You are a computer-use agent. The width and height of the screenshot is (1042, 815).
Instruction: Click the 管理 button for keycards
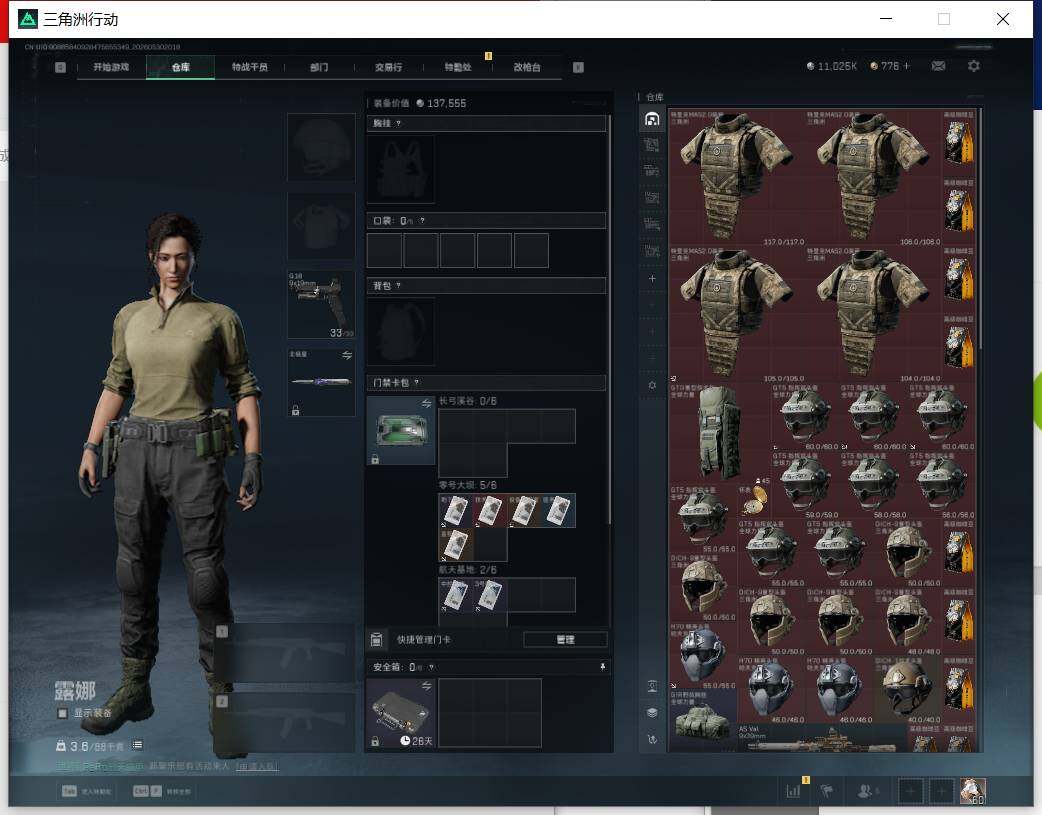click(565, 640)
